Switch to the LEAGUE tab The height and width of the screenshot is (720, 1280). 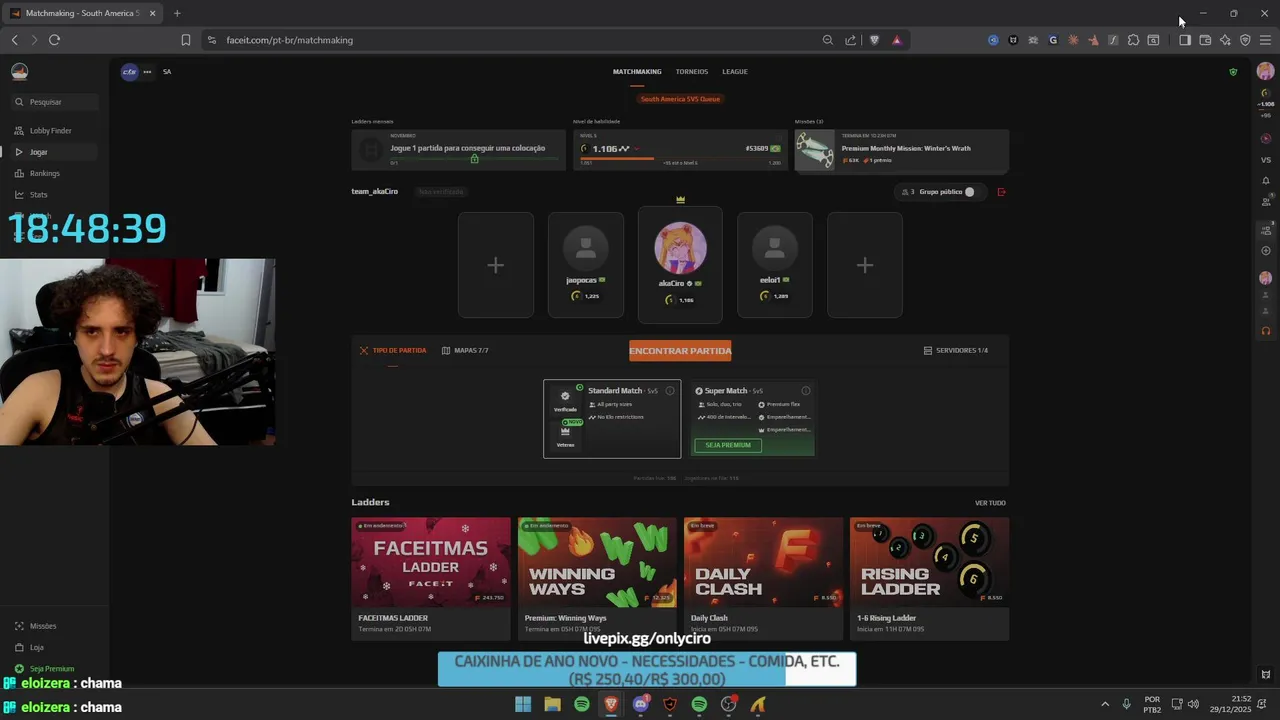coord(734,72)
